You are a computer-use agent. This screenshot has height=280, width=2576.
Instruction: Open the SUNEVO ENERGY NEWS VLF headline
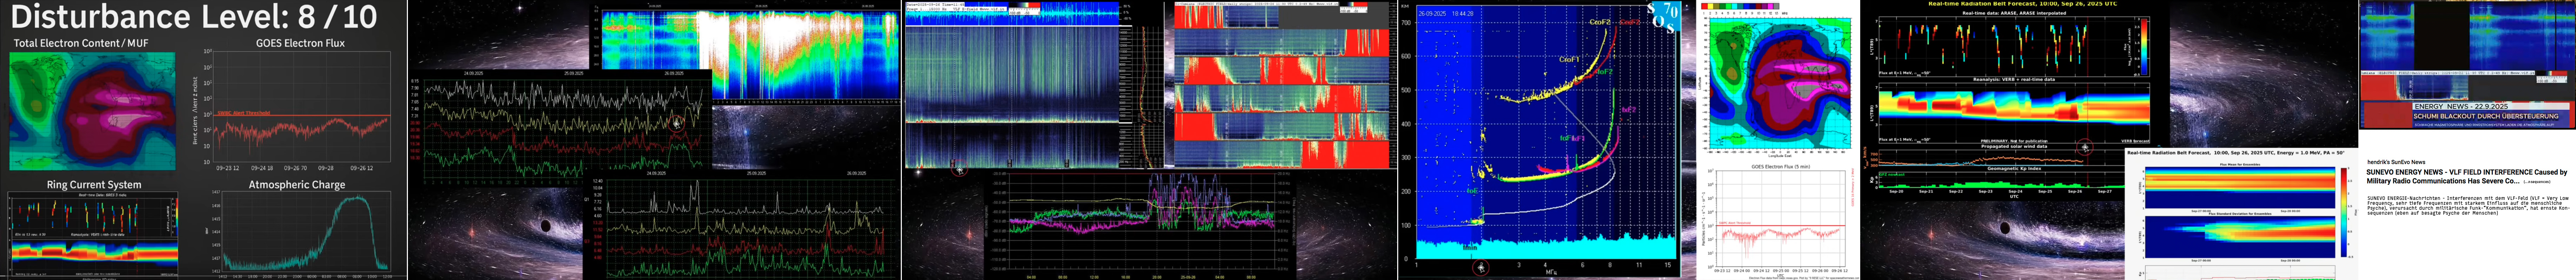tap(2465, 176)
